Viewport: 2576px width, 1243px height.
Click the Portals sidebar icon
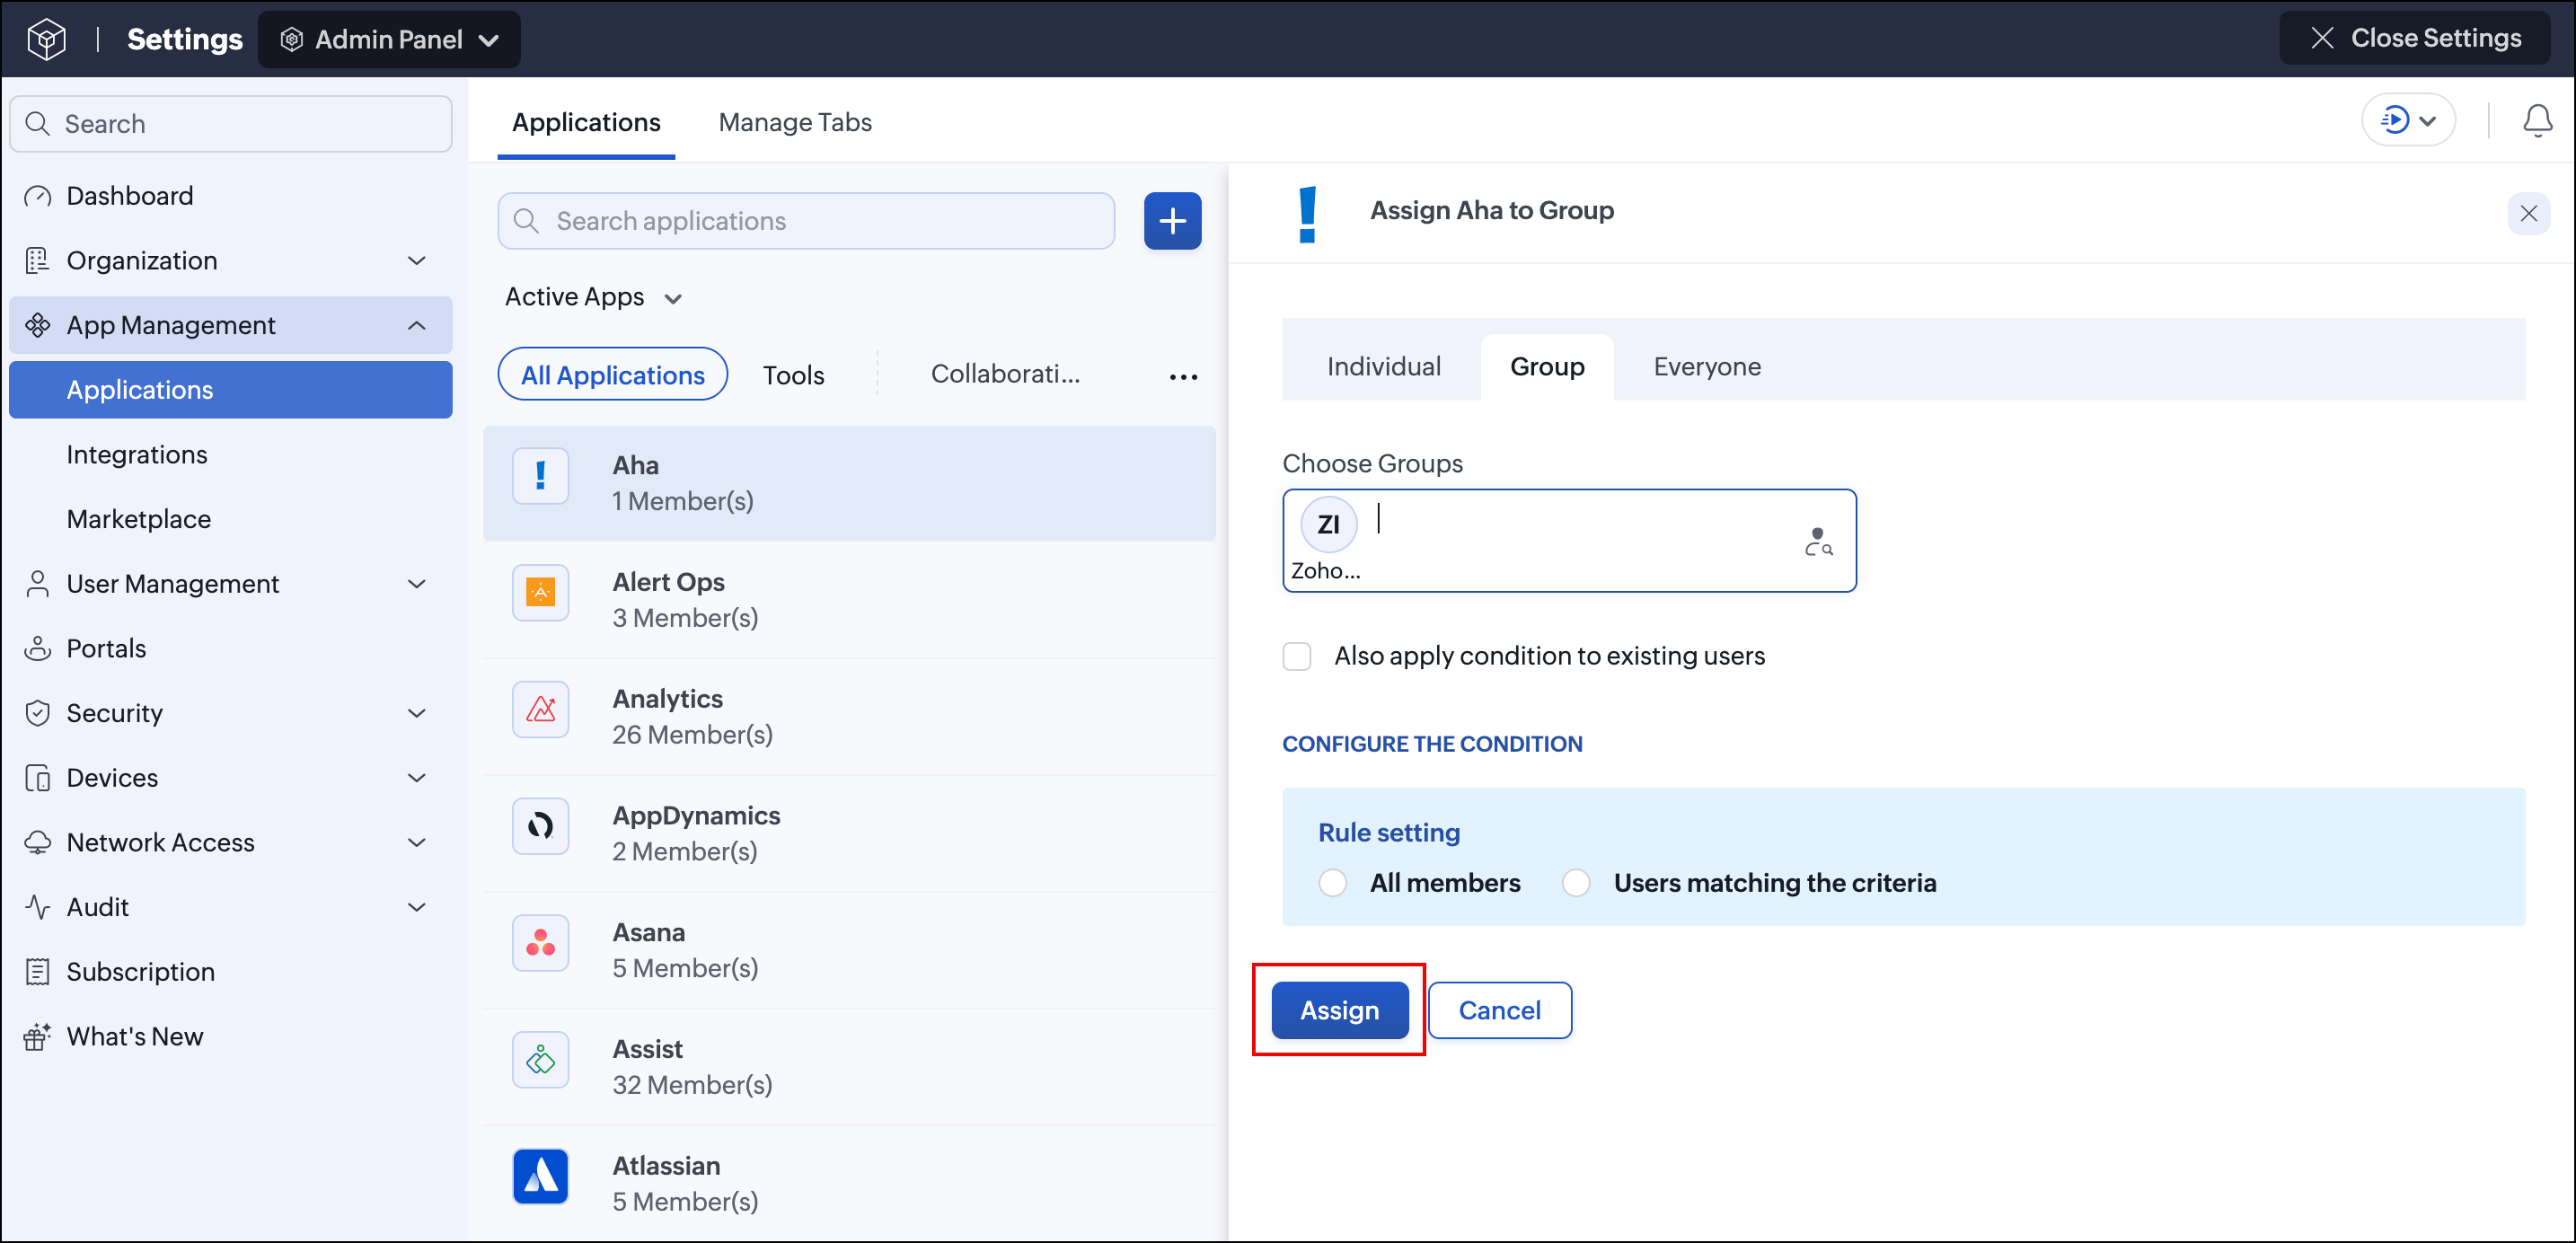37,649
